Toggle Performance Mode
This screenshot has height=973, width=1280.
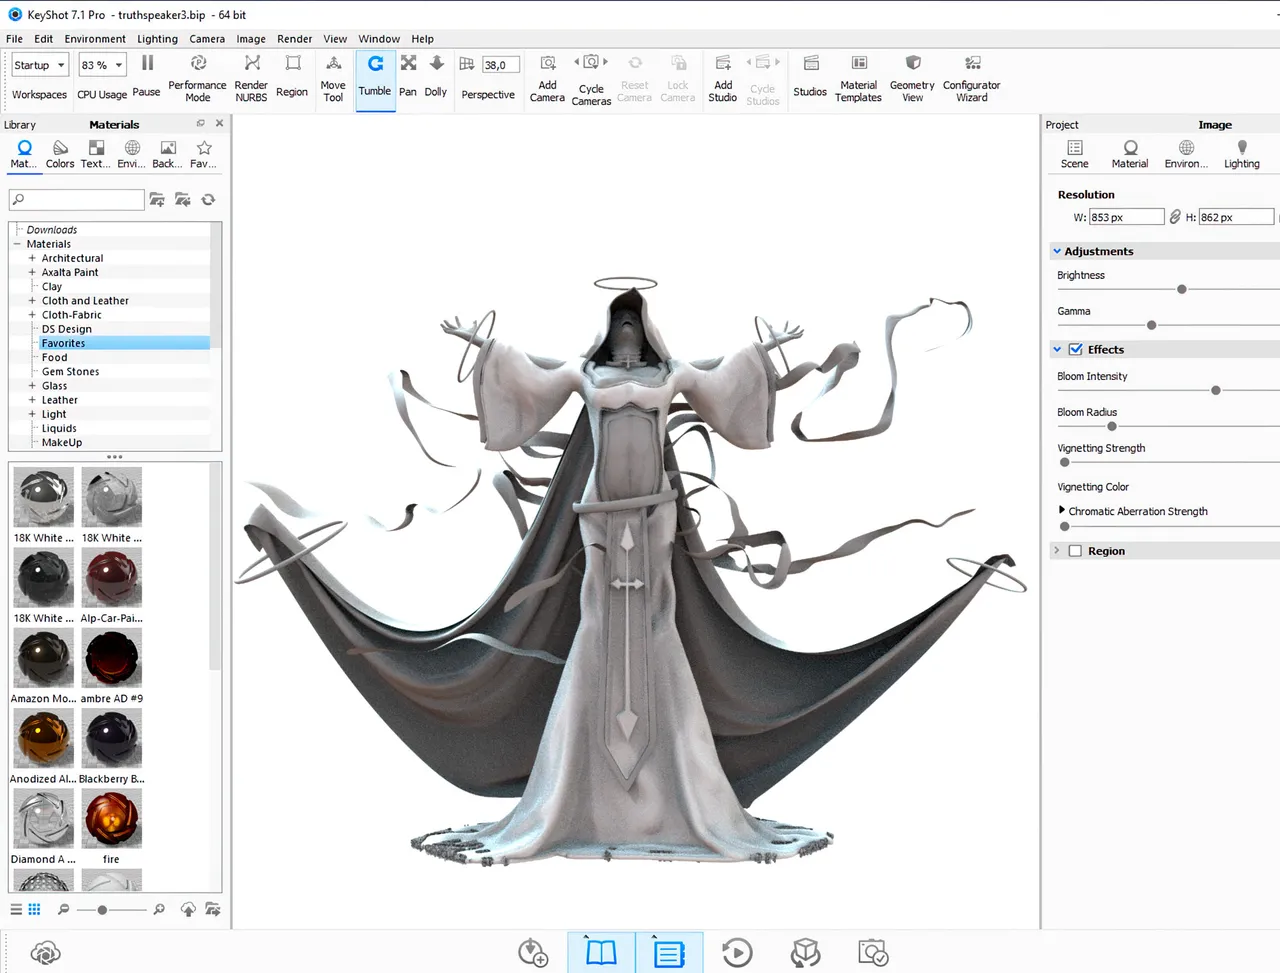(198, 78)
